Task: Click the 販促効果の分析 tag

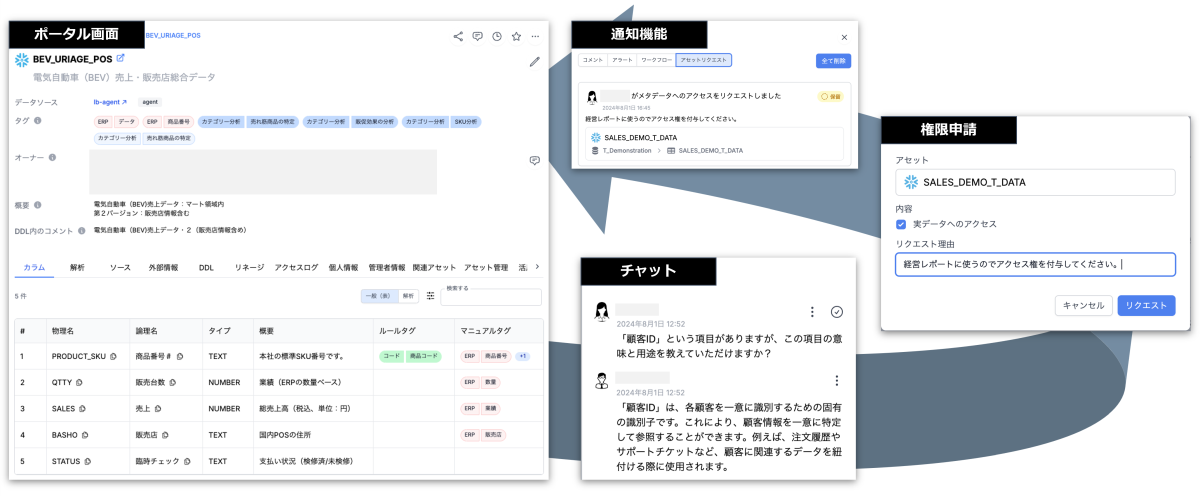Action: [x=376, y=121]
